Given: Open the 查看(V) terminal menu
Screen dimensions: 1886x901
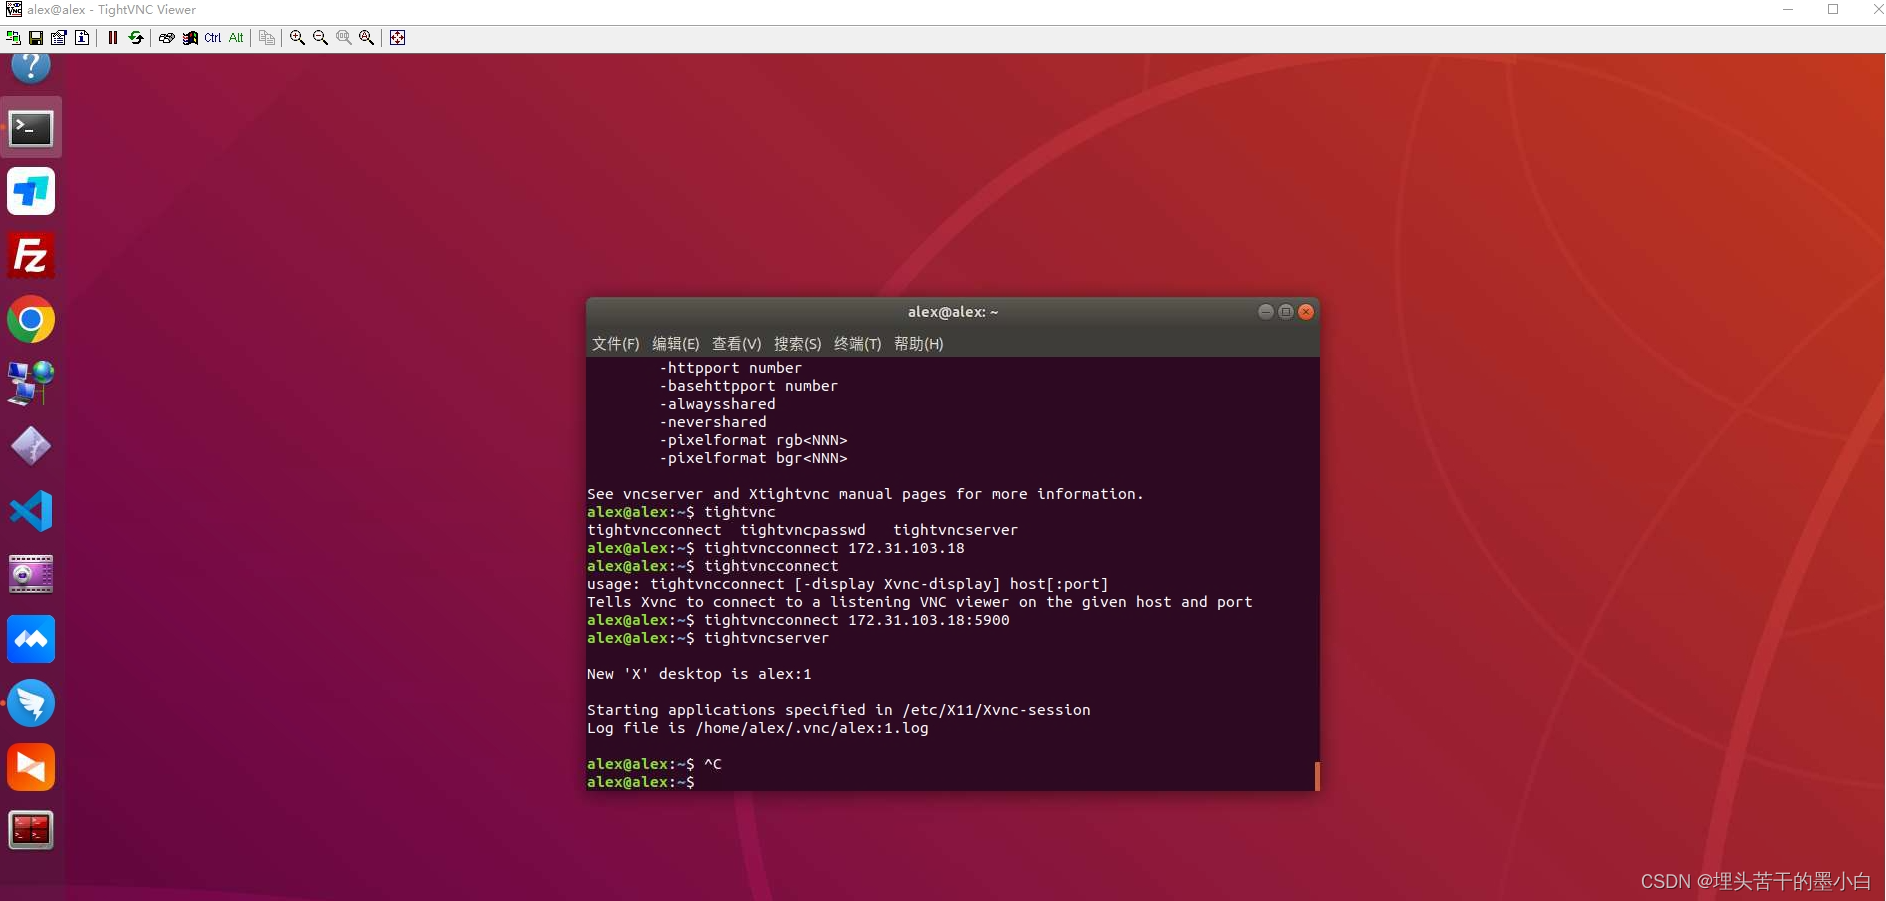Looking at the screenshot, I should tap(736, 344).
